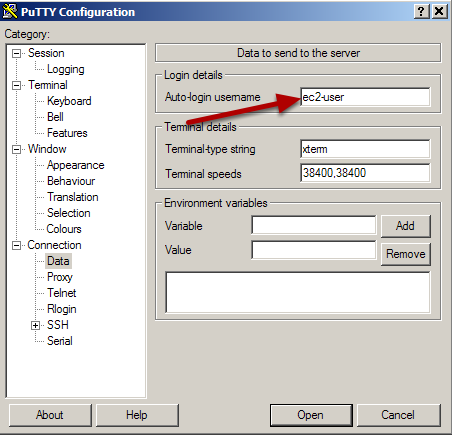The width and height of the screenshot is (452, 436).
Task: Click the About button
Action: tap(50, 415)
